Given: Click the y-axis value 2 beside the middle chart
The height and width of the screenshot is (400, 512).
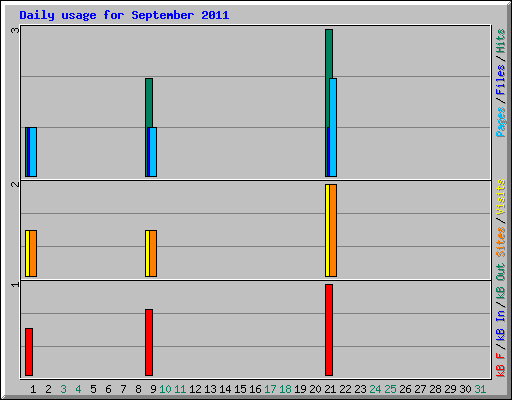Looking at the screenshot, I should click(15, 184).
